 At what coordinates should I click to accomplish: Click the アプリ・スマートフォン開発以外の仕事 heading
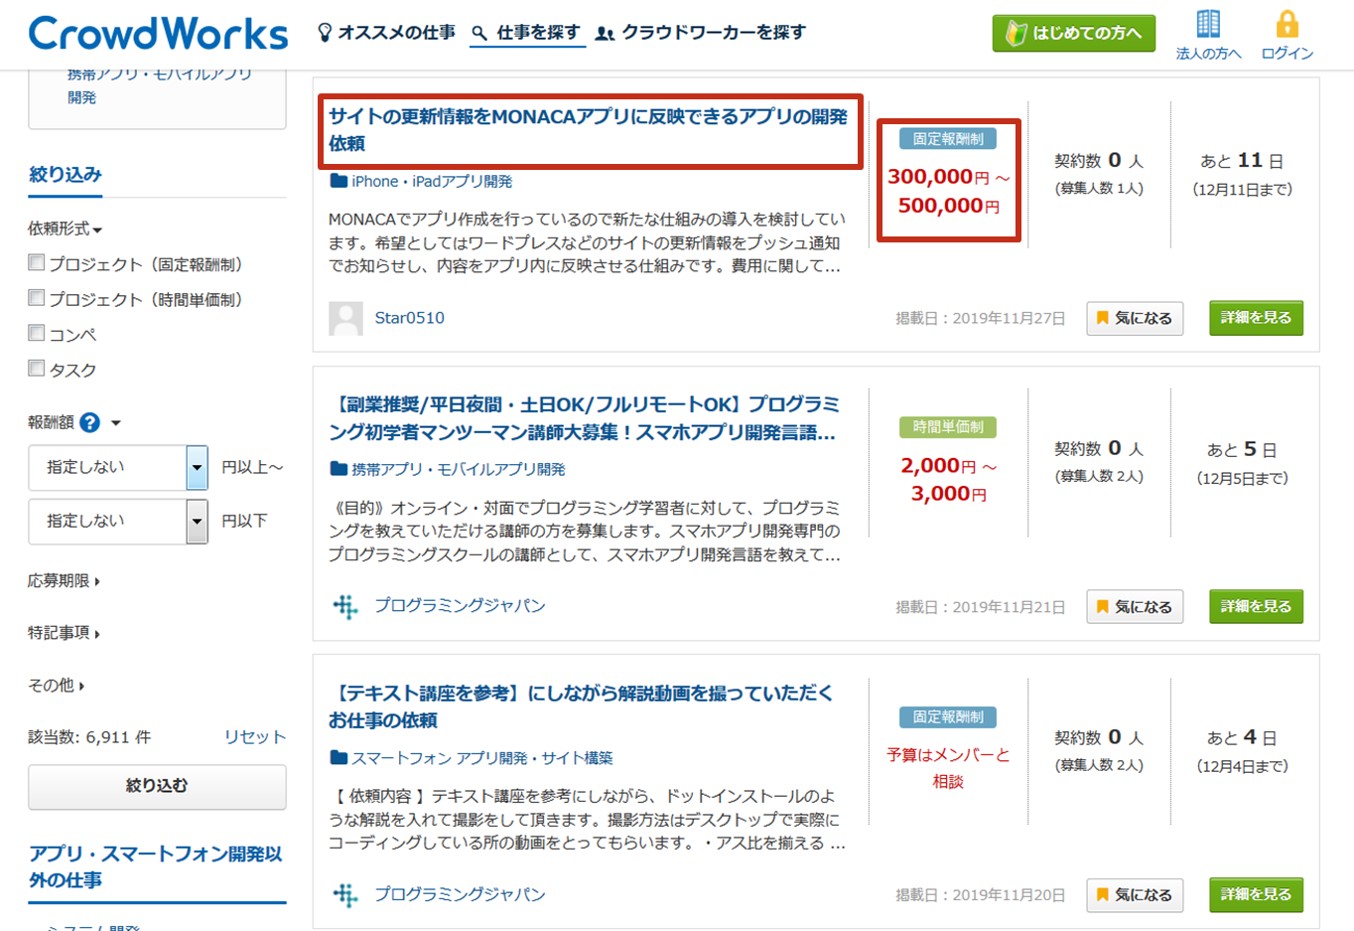click(155, 867)
